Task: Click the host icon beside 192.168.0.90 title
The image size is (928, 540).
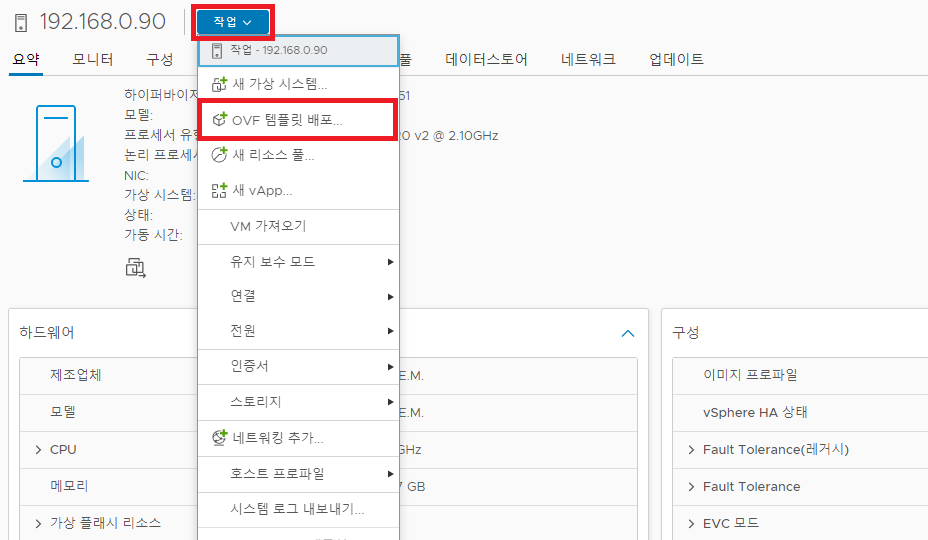Action: click(21, 23)
